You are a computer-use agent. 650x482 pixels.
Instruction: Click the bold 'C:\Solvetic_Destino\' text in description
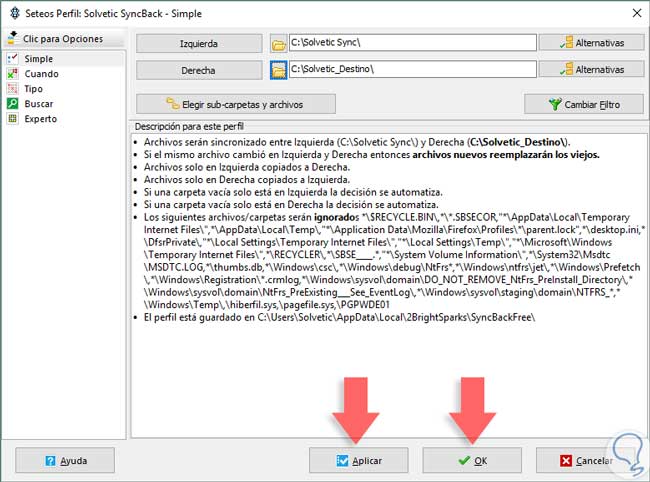click(x=518, y=142)
